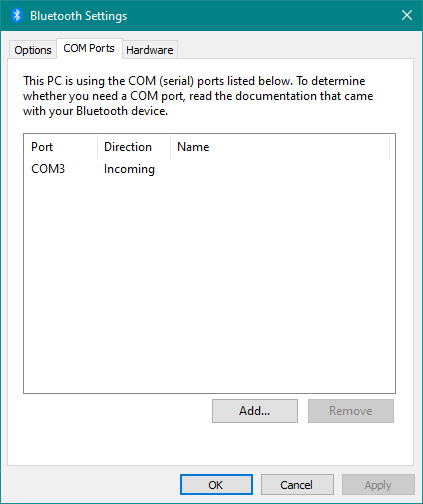Cancel the Bluetooth Settings changes
The image size is (423, 504).
(x=297, y=485)
